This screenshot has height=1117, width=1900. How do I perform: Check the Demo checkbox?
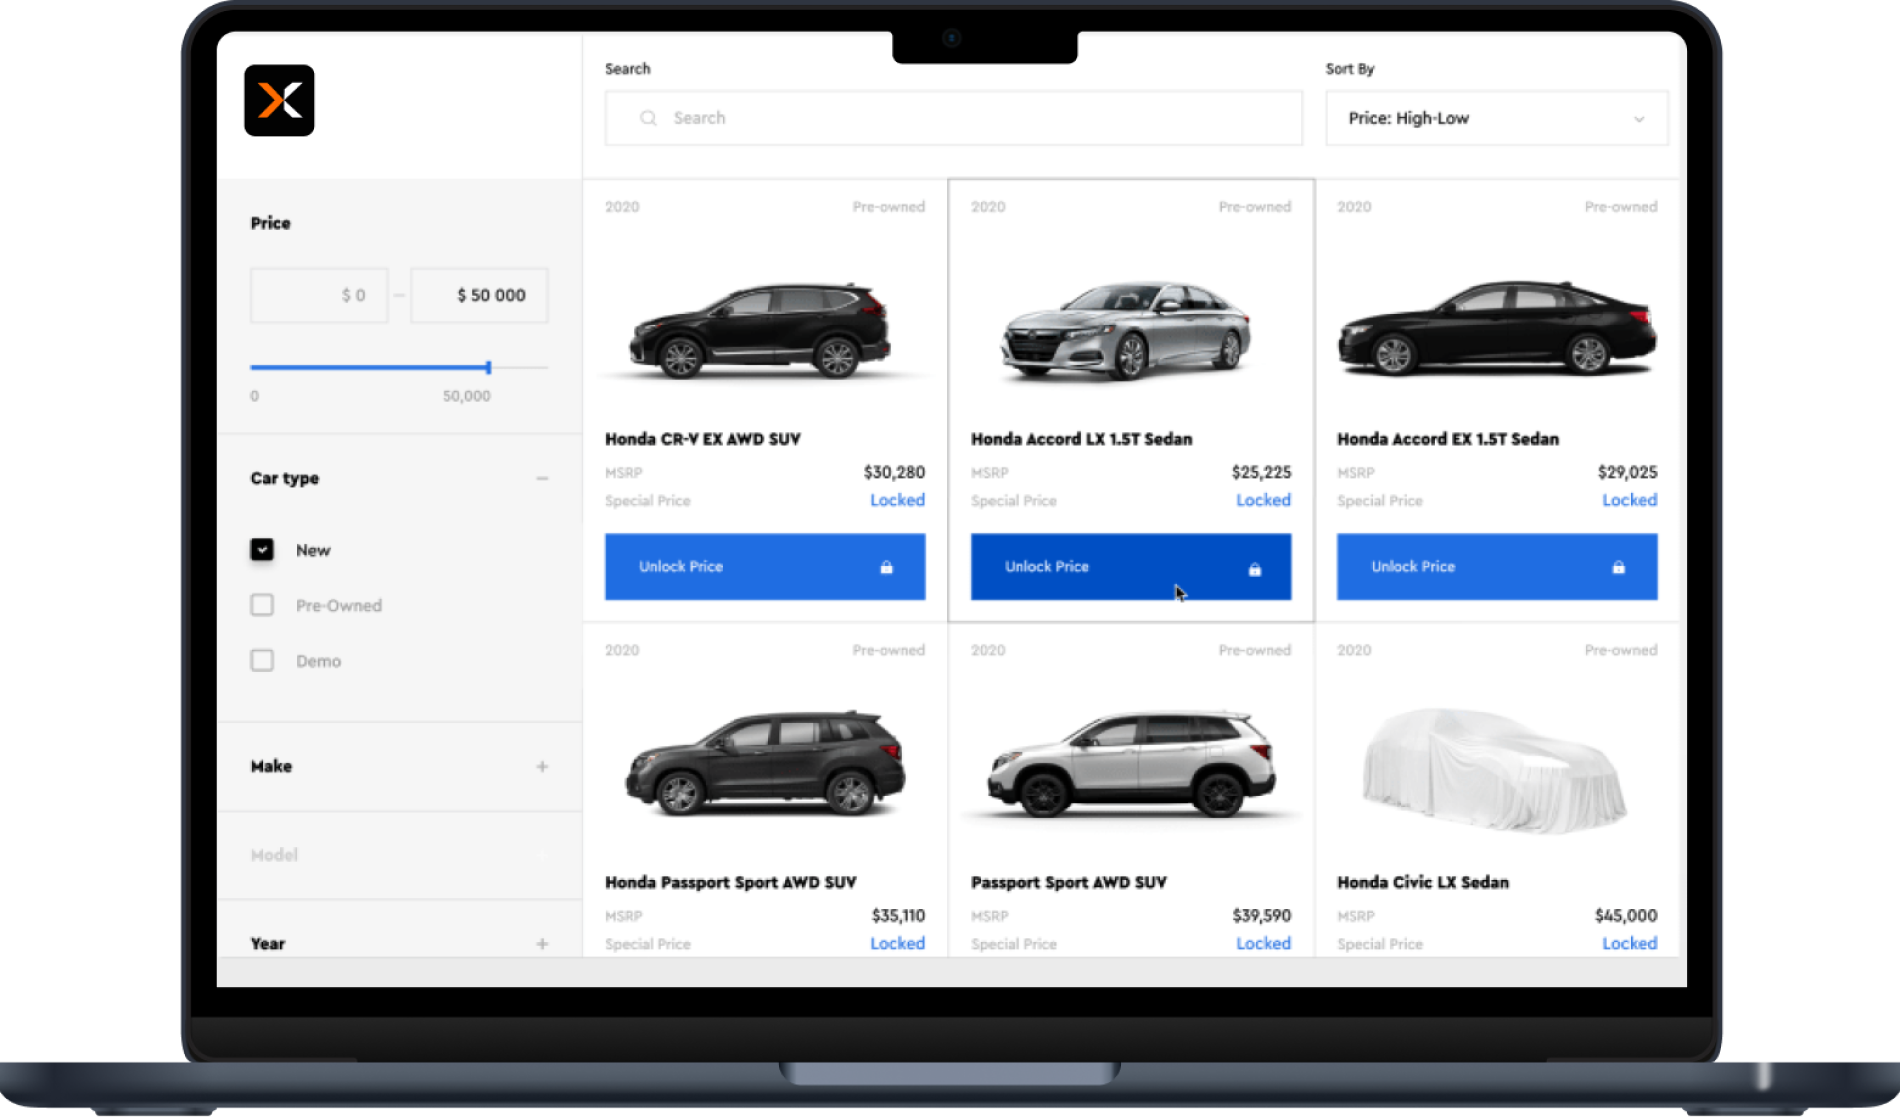coord(262,661)
